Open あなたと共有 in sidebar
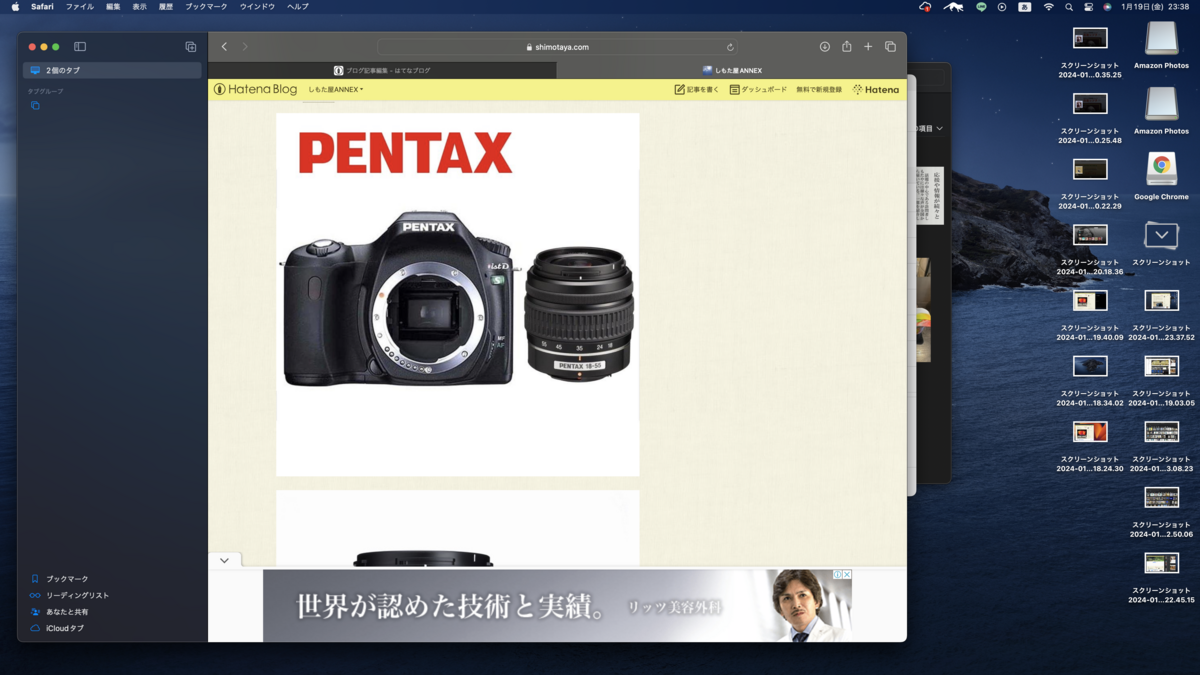The width and height of the screenshot is (1200, 675). [59, 612]
